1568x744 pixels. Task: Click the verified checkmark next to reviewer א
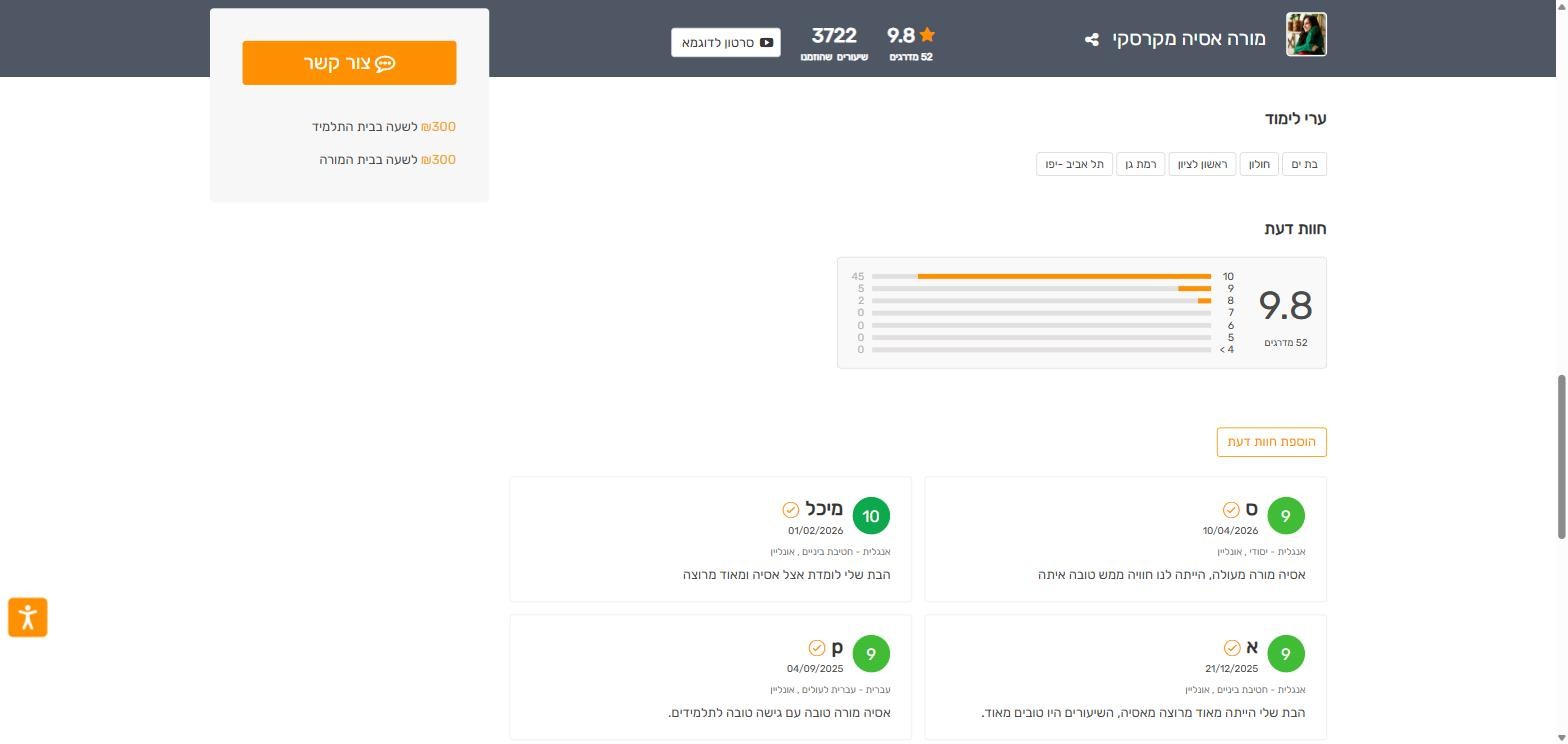point(1232,648)
